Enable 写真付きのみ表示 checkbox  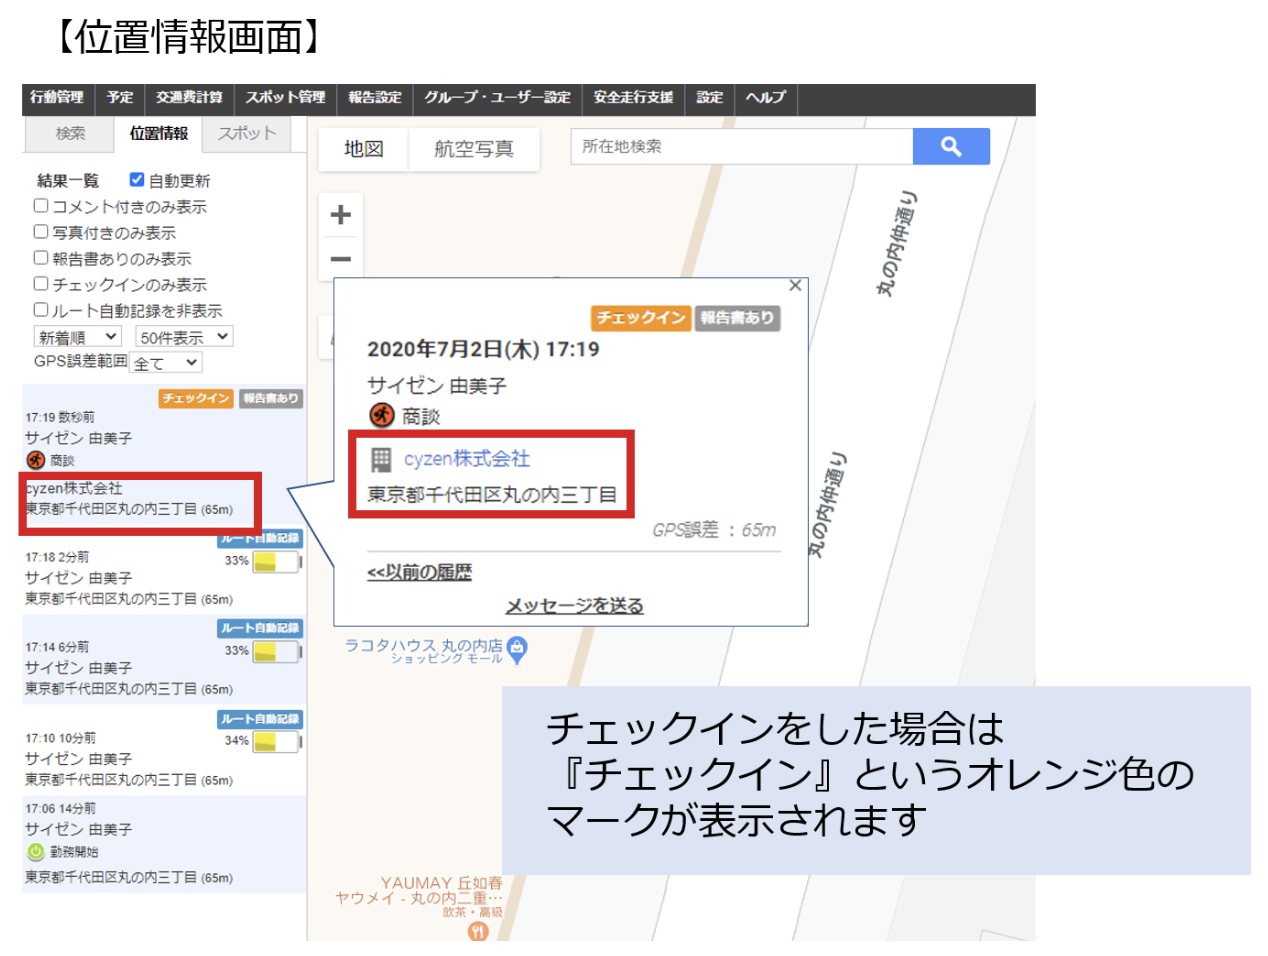point(41,231)
